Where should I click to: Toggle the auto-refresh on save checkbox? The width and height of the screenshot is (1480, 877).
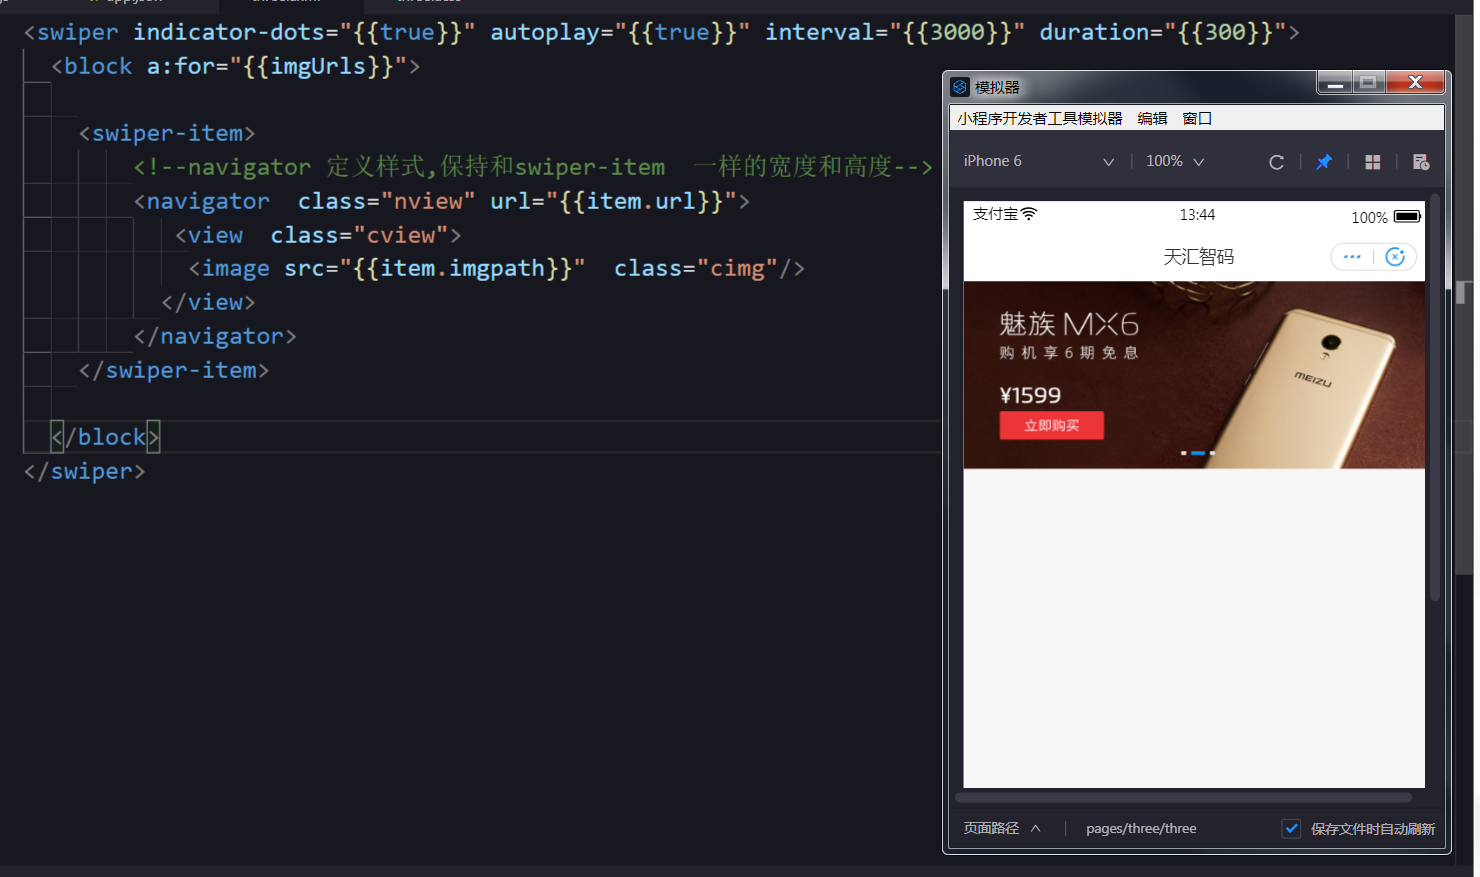coord(1291,828)
